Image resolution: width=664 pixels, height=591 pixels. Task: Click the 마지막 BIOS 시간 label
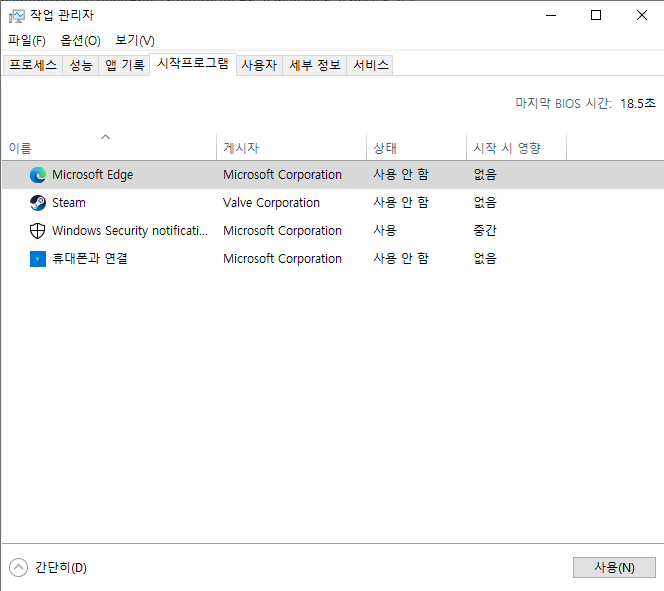point(563,104)
